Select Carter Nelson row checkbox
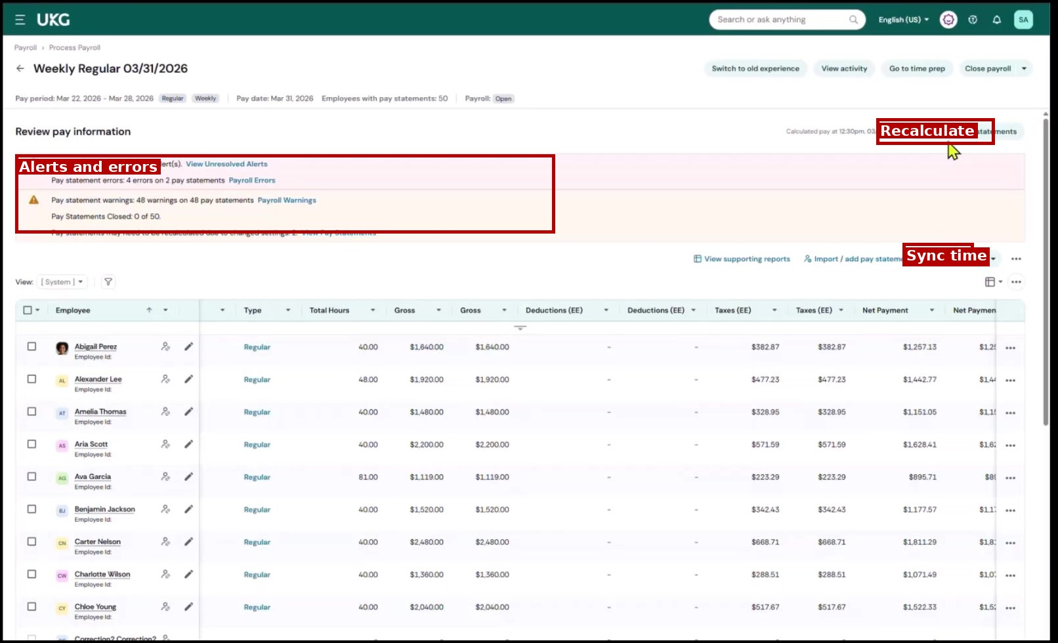The width and height of the screenshot is (1058, 643). [x=32, y=541]
